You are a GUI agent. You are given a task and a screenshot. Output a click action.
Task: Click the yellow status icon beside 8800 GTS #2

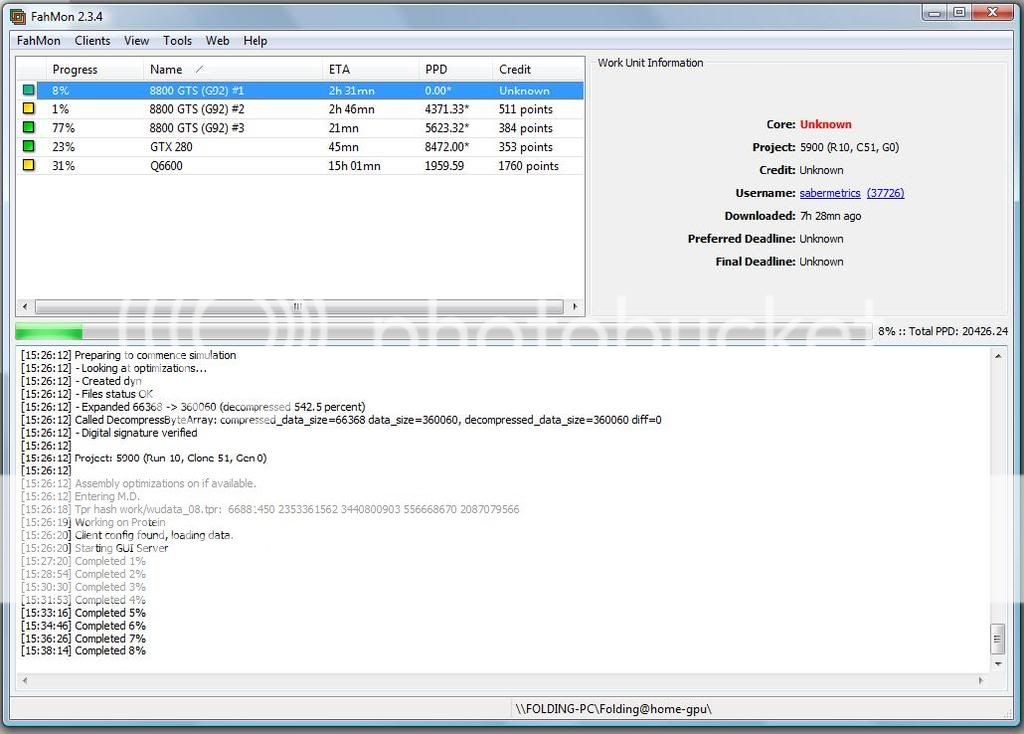(x=30, y=108)
